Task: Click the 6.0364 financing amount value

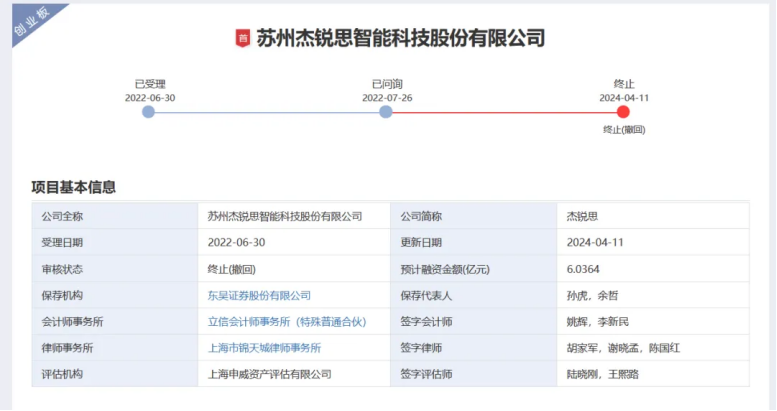Action: (x=582, y=269)
